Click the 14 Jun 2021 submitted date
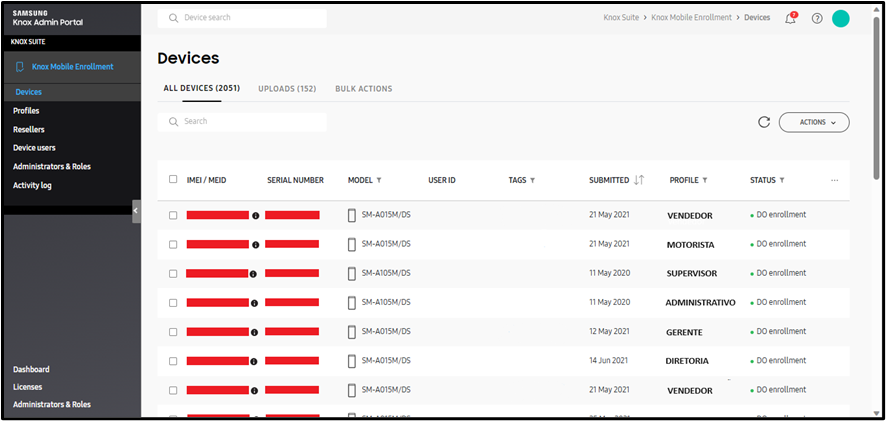886x421 pixels. point(609,361)
